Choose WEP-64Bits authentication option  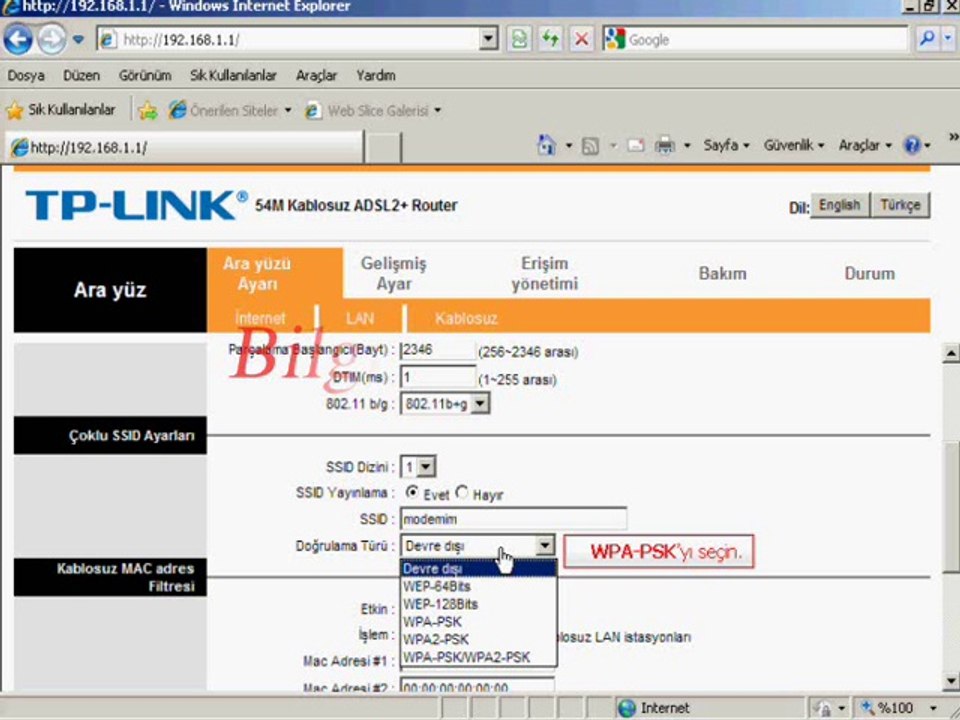pyautogui.click(x=478, y=587)
